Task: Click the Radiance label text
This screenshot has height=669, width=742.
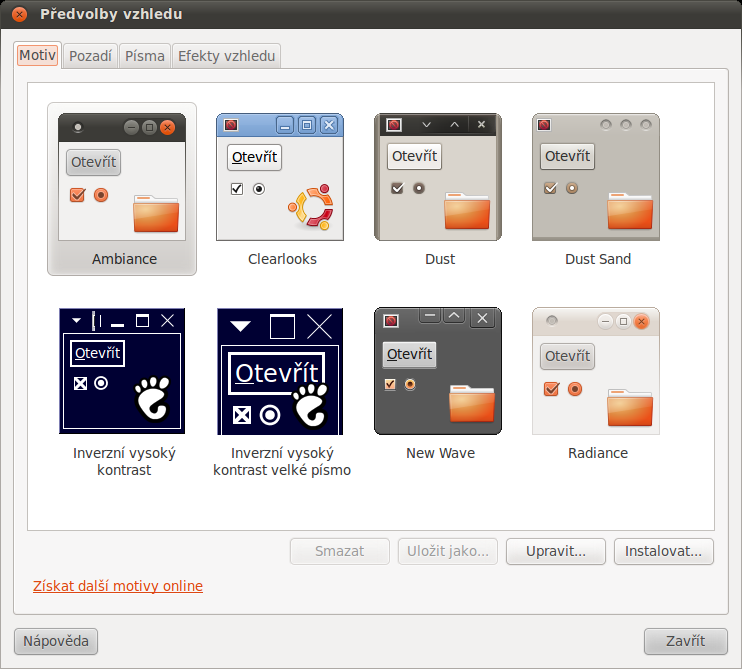Action: pyautogui.click(x=598, y=453)
